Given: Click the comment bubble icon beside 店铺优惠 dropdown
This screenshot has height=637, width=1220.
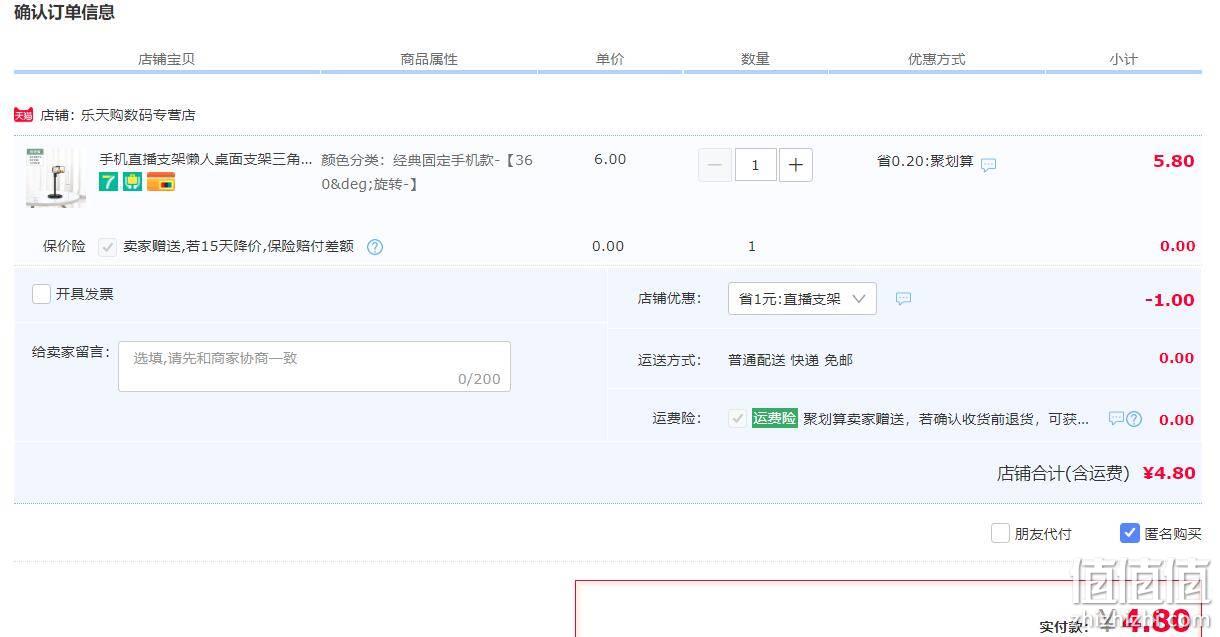Looking at the screenshot, I should [x=903, y=299].
